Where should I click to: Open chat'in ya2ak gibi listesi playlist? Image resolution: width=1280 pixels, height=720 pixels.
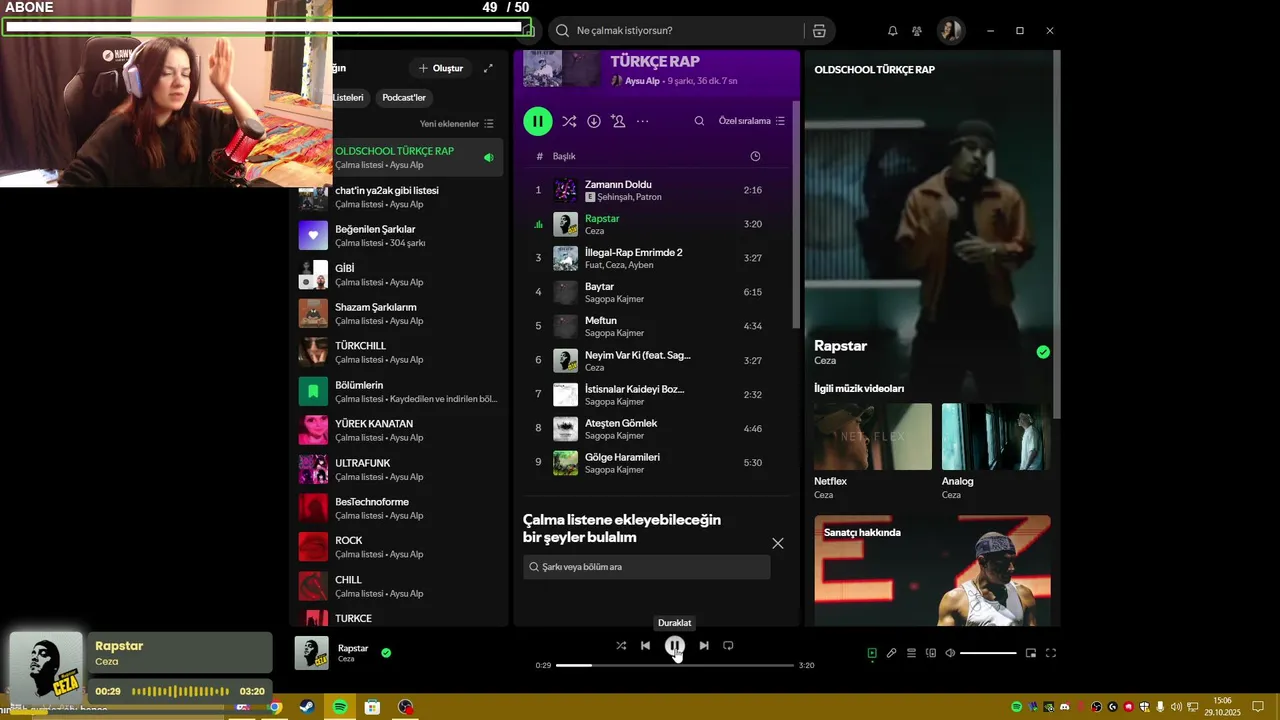click(400, 197)
